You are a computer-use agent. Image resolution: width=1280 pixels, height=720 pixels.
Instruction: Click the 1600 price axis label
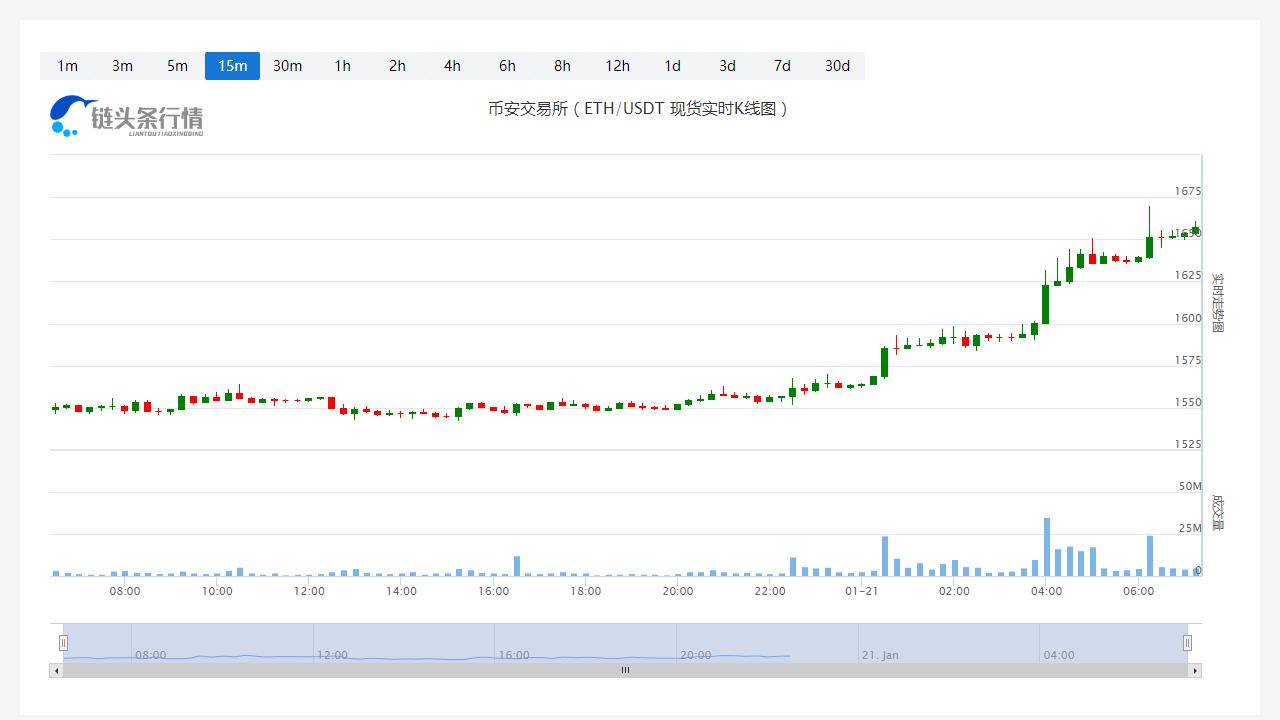tap(1188, 318)
